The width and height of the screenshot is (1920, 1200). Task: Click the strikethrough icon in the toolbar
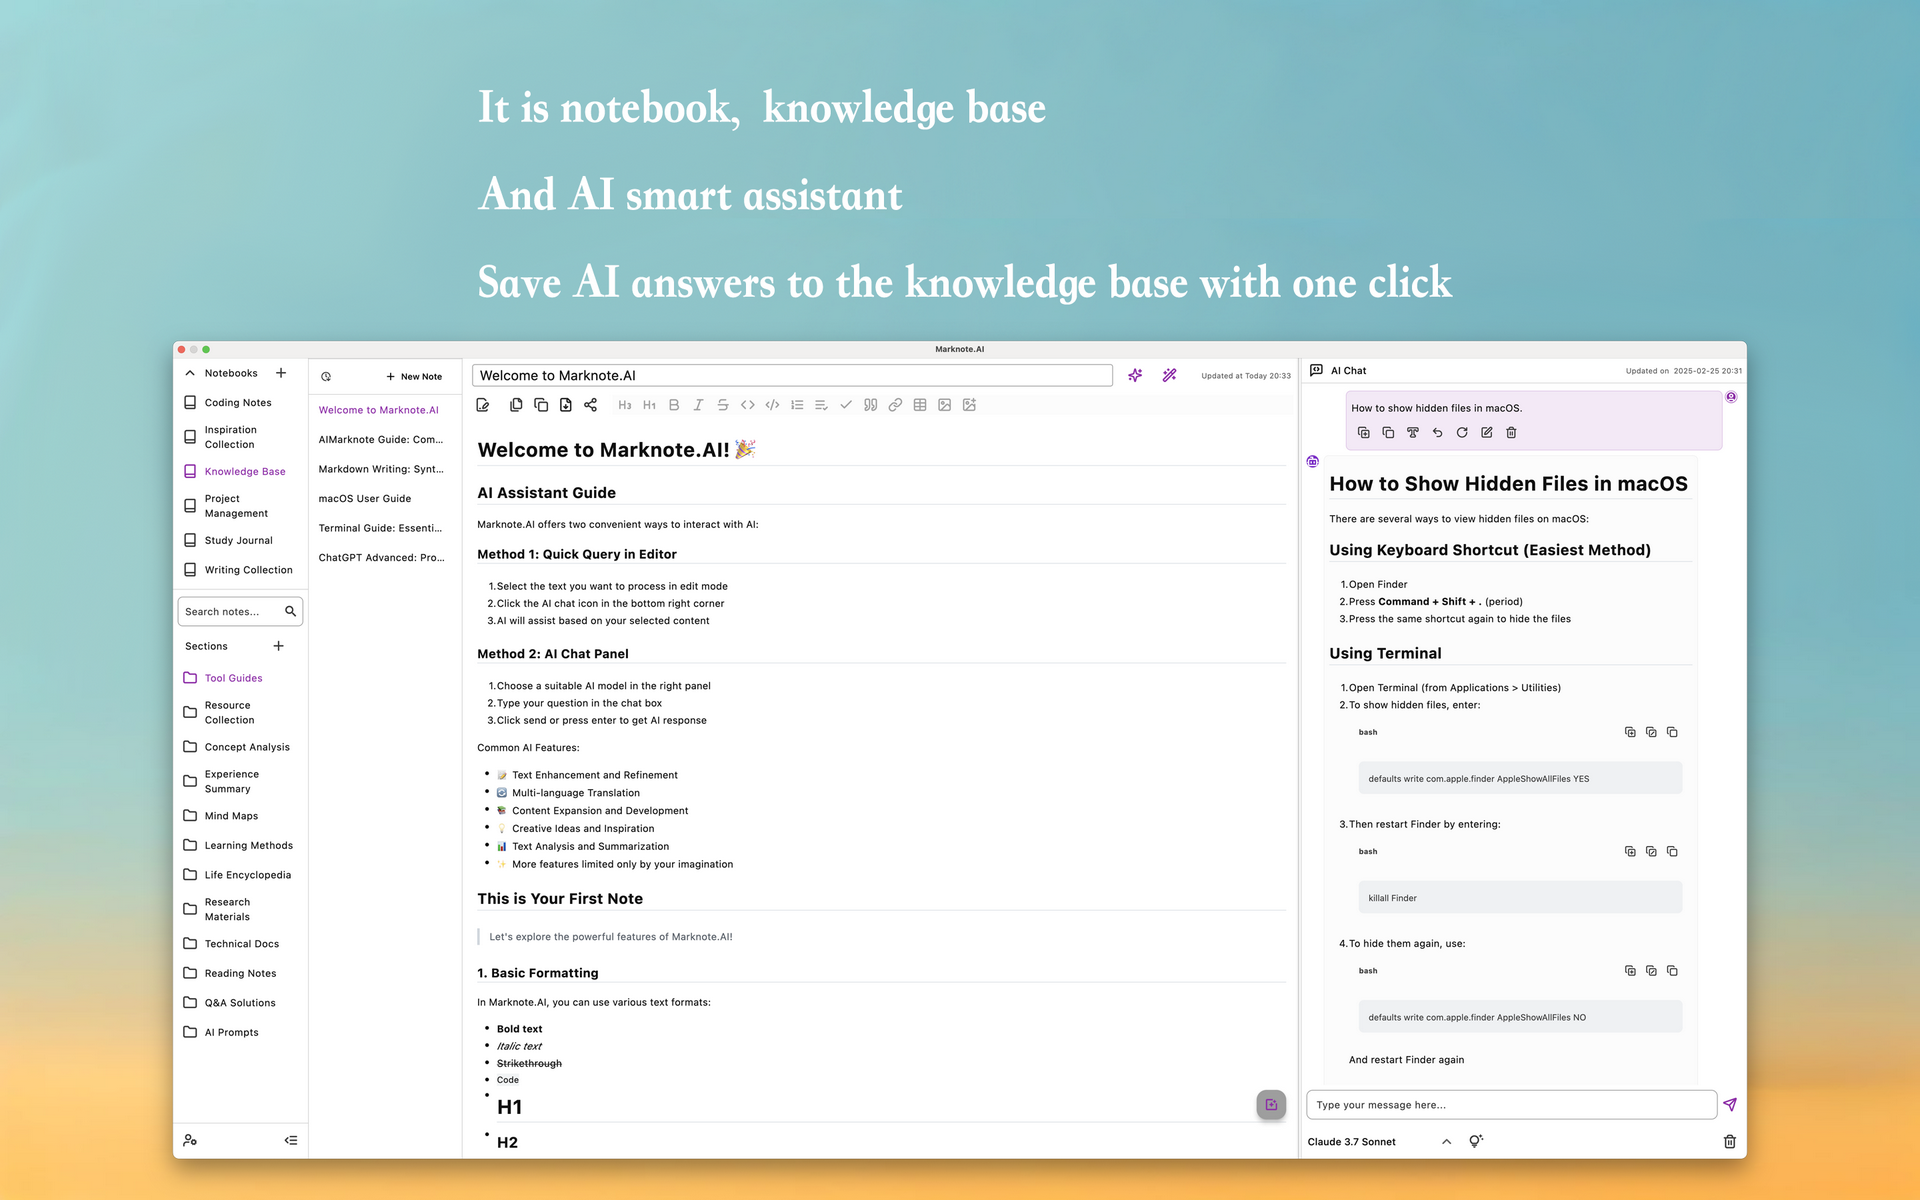pos(722,405)
